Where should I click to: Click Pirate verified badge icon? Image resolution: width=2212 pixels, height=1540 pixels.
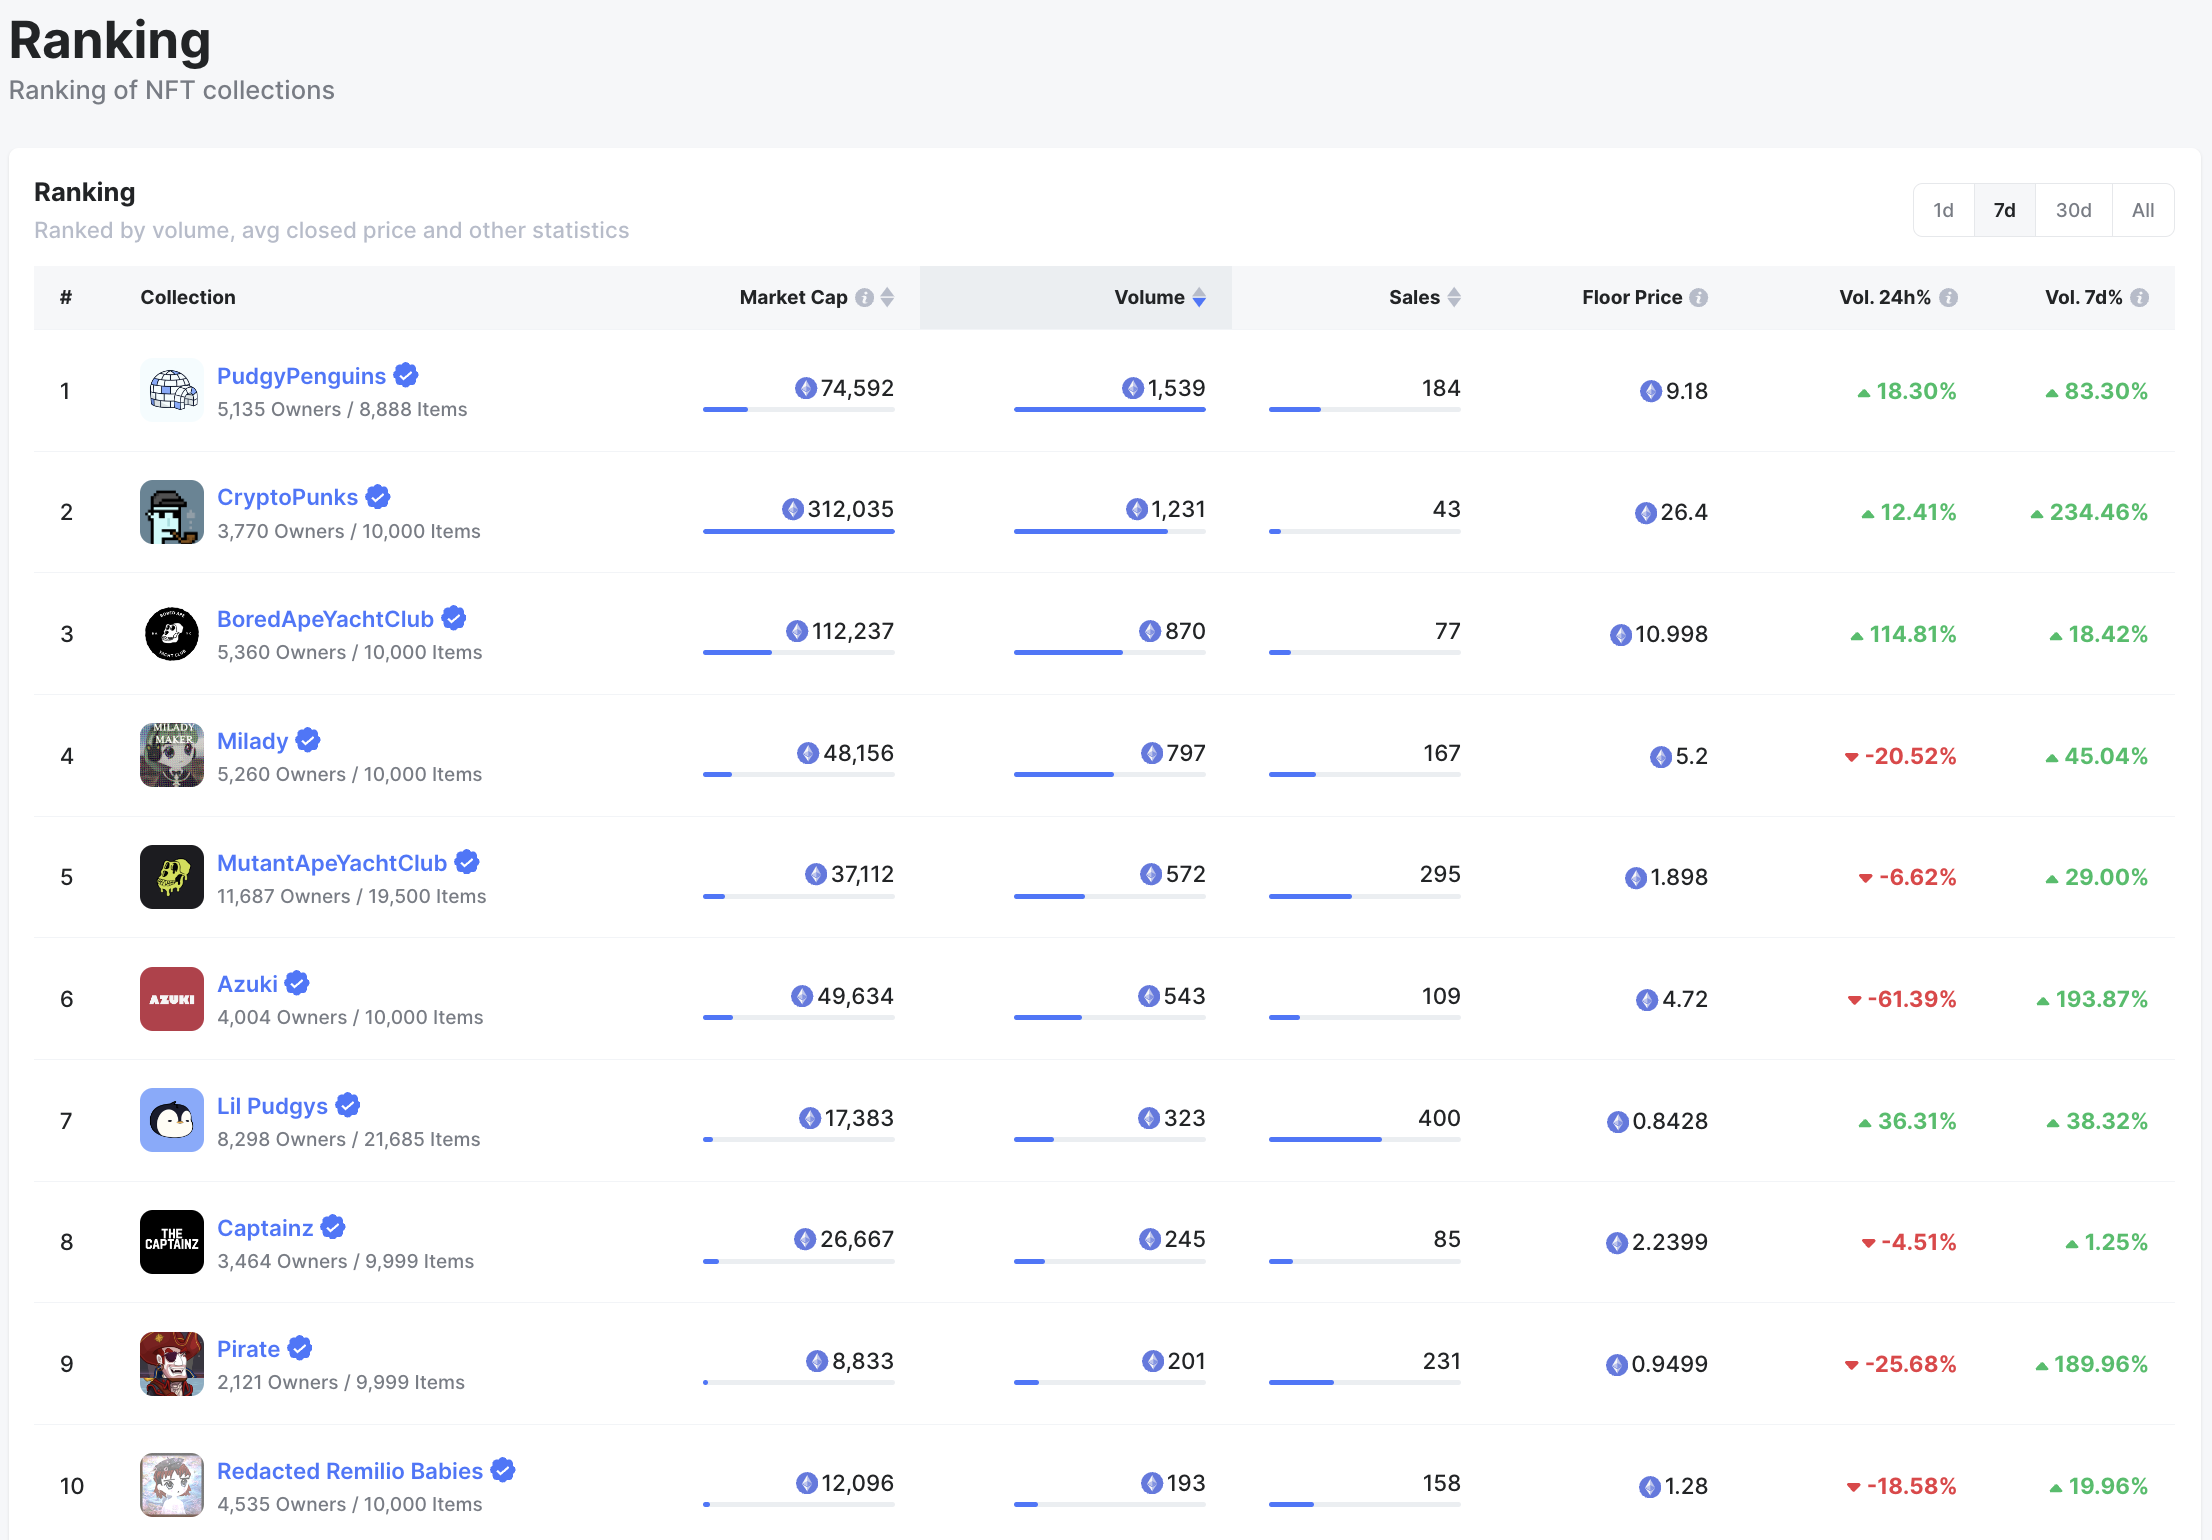[x=300, y=1349]
